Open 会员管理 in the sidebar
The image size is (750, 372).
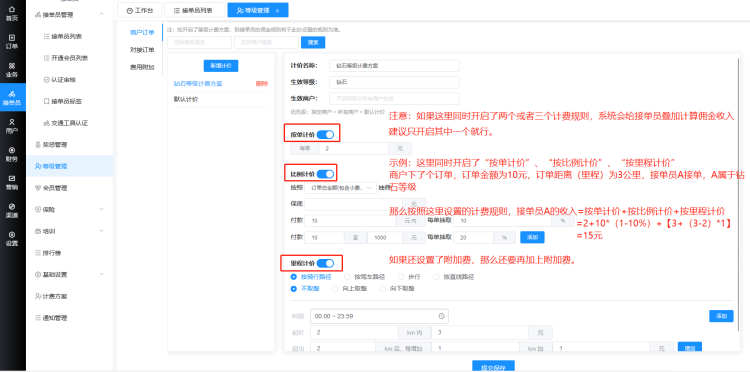click(55, 188)
